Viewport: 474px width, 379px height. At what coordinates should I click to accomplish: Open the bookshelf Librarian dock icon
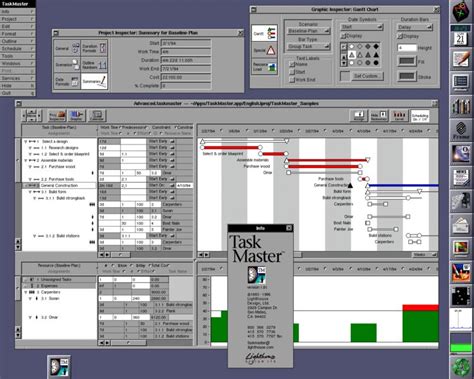pyautogui.click(x=461, y=107)
